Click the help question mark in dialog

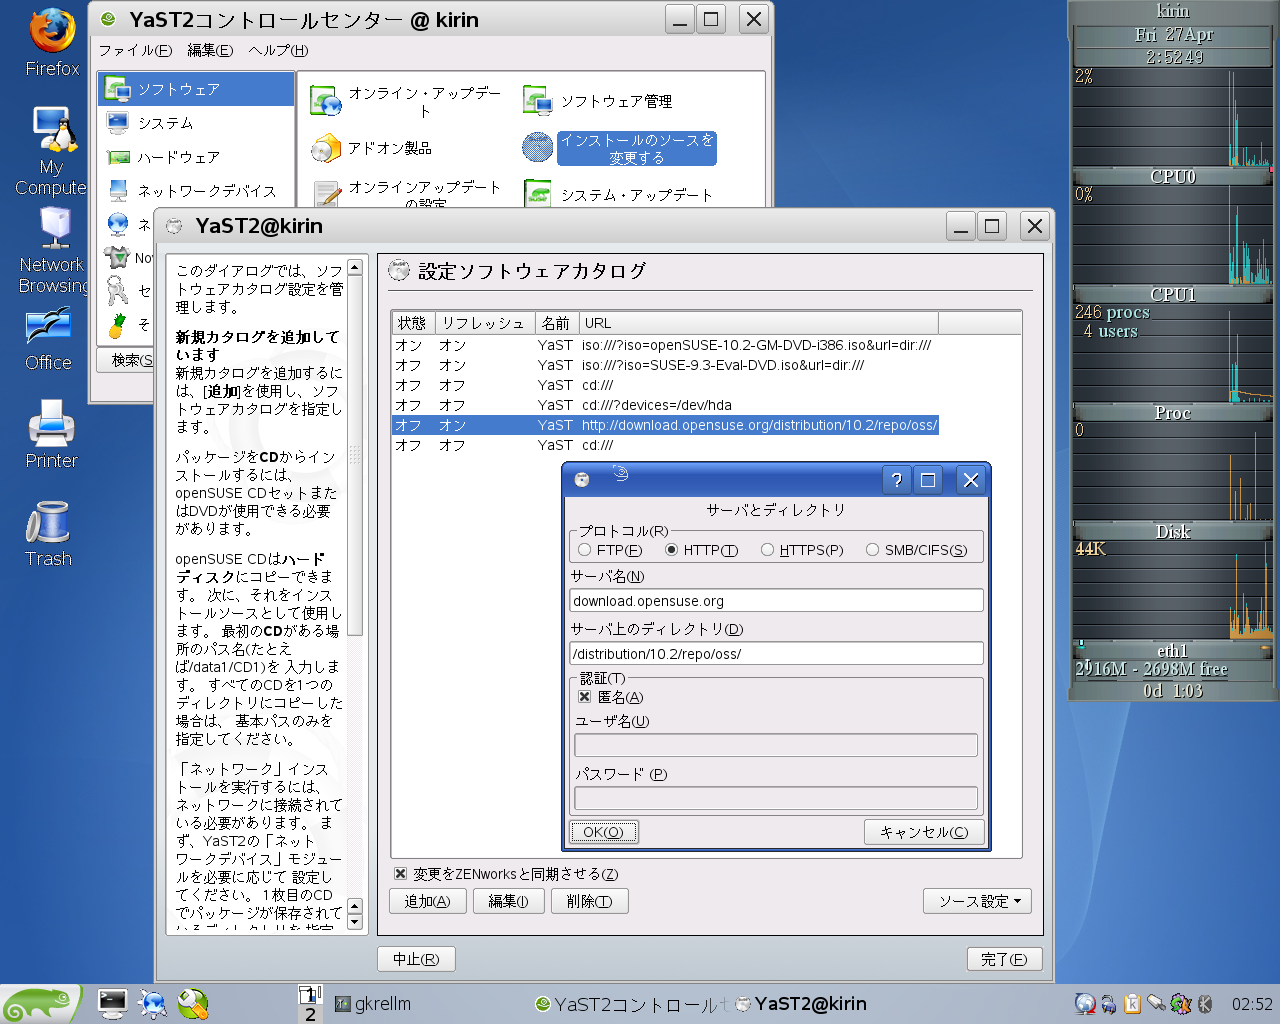pos(896,480)
